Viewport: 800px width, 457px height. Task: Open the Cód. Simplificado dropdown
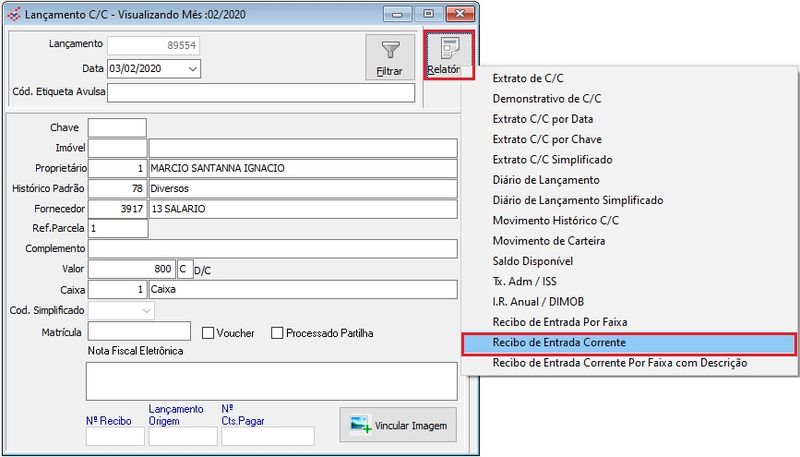click(x=147, y=311)
